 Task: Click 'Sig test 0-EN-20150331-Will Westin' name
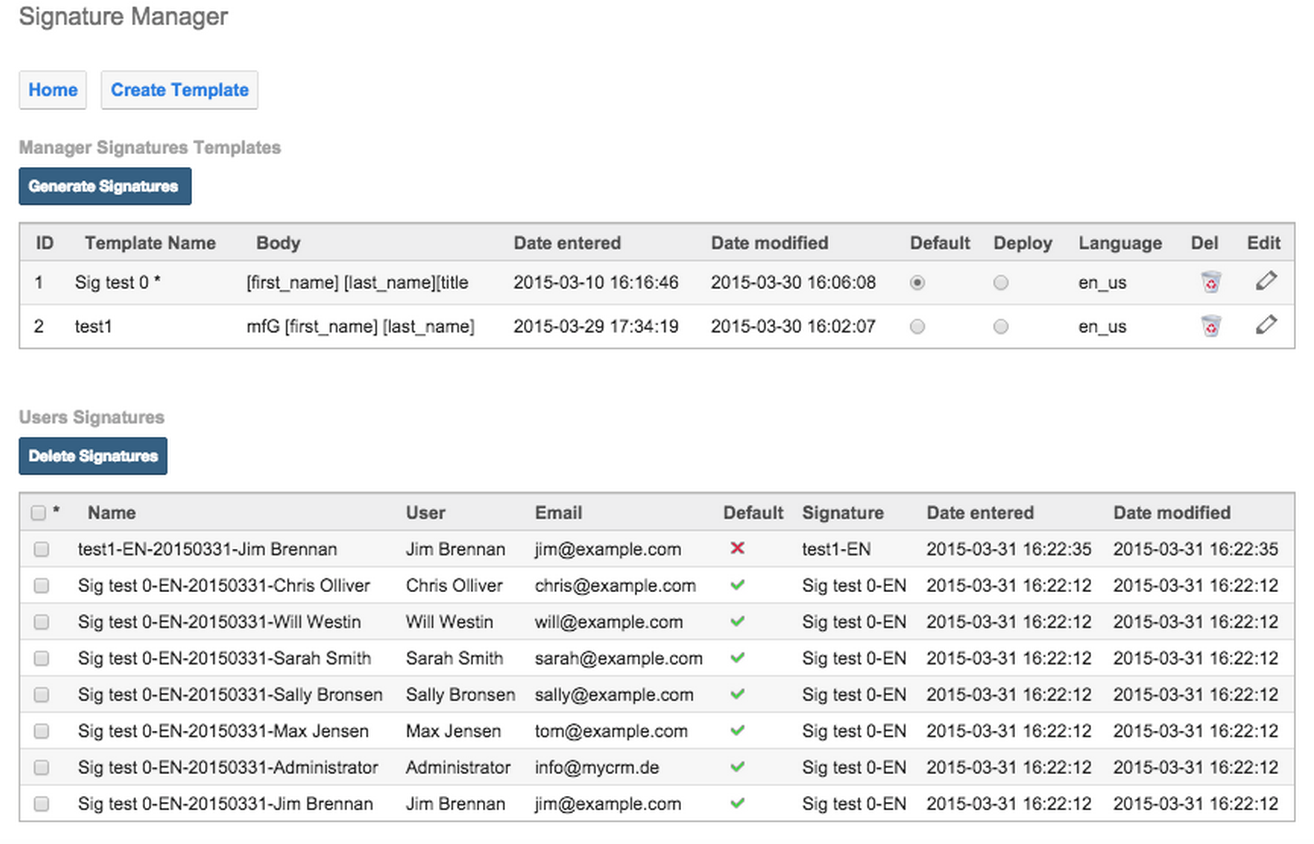coord(219,622)
